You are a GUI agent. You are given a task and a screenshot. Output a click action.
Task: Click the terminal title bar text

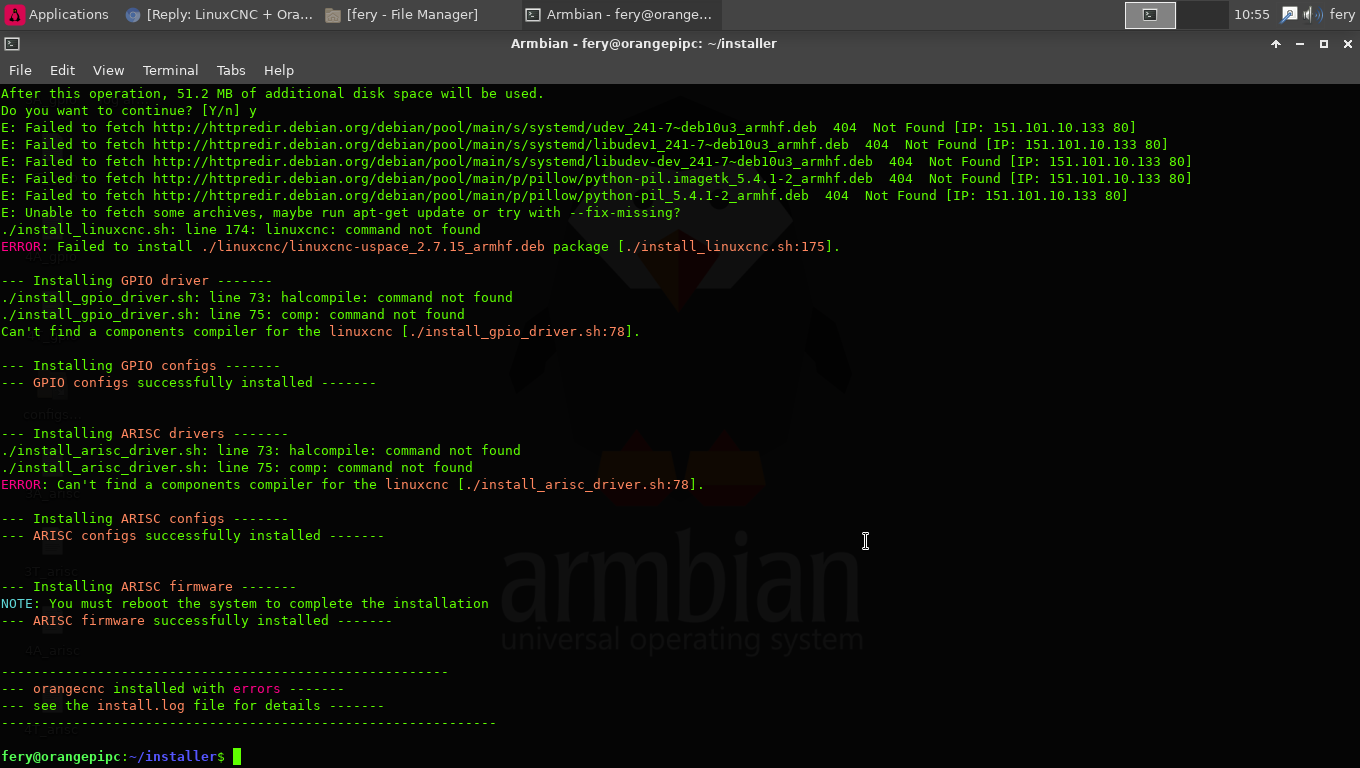(x=643, y=44)
